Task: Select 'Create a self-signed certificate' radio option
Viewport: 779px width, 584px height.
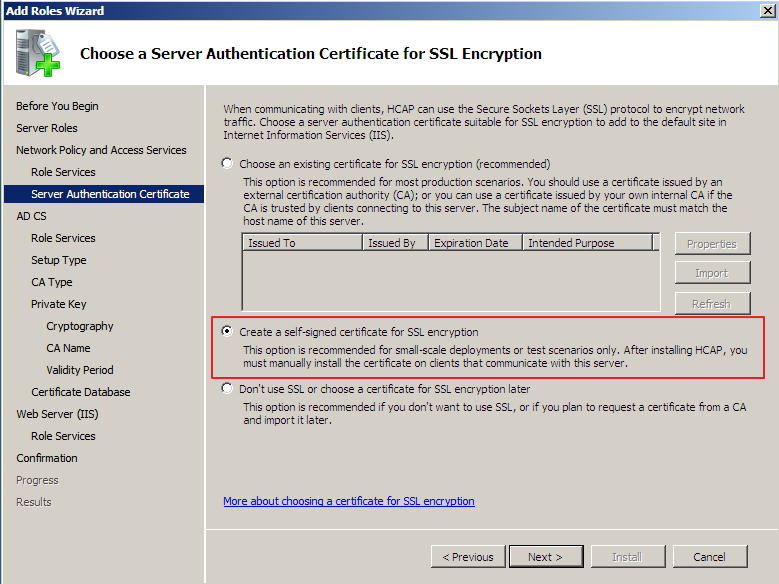Action: (228, 331)
